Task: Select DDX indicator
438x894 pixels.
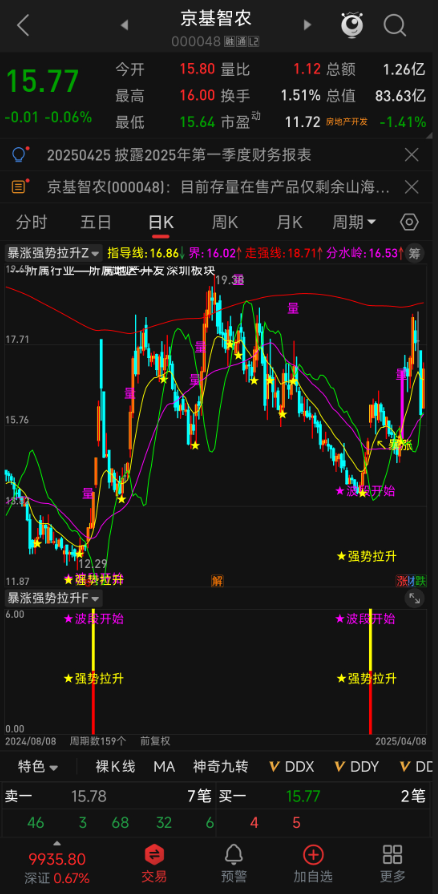Action: (x=291, y=767)
